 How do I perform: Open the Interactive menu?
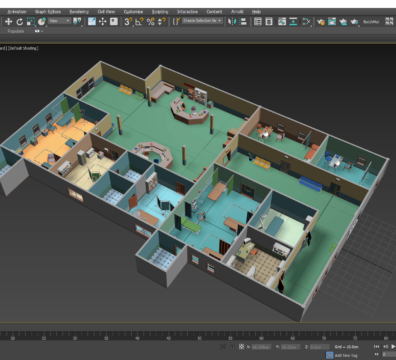[x=187, y=12]
